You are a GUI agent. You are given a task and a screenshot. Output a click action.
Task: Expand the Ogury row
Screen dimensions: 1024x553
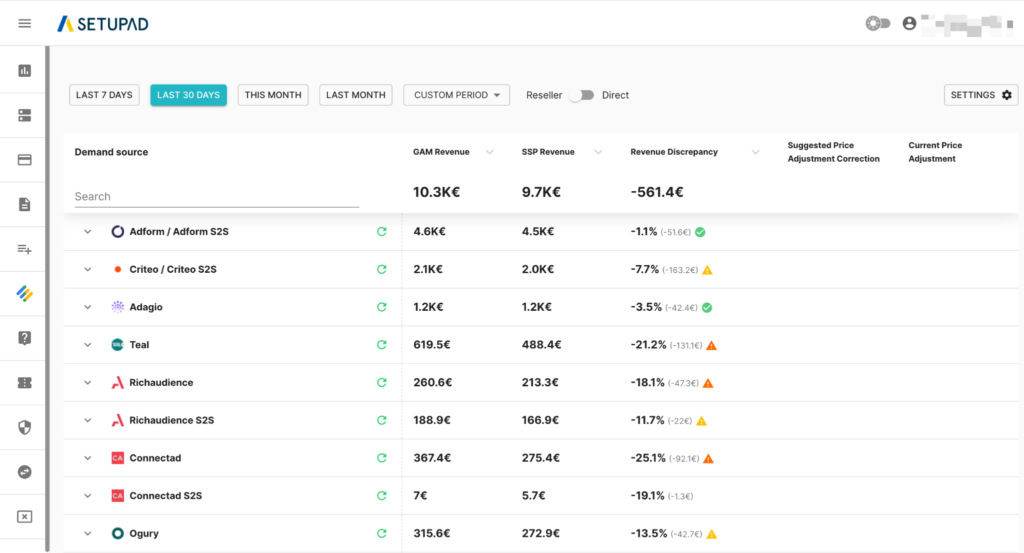pos(88,533)
